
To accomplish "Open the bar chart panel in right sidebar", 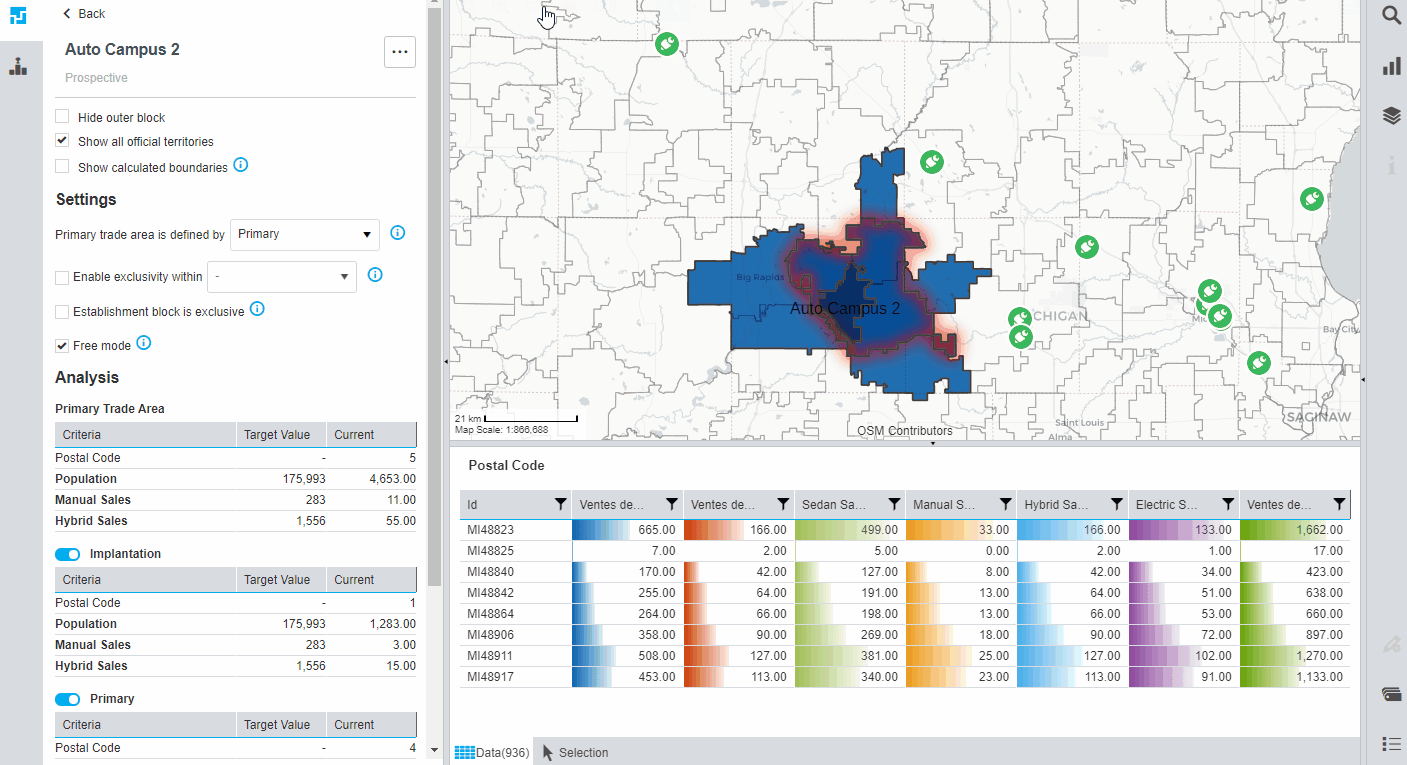I will pyautogui.click(x=1391, y=65).
